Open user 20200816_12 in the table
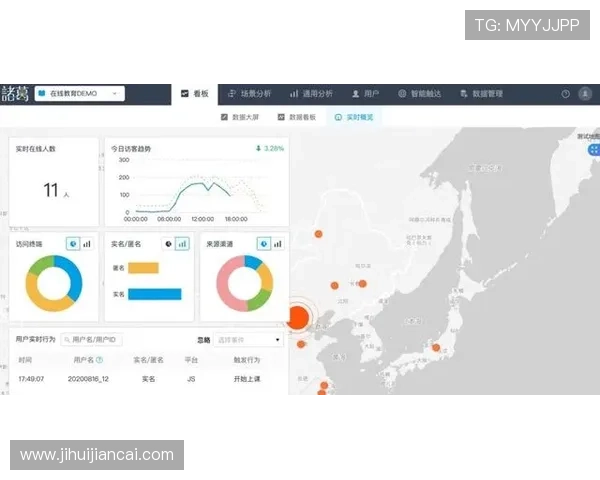 coord(88,379)
